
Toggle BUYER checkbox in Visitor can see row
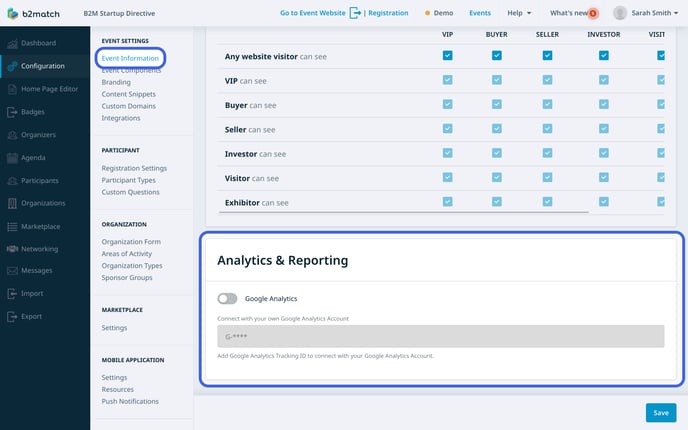497,177
